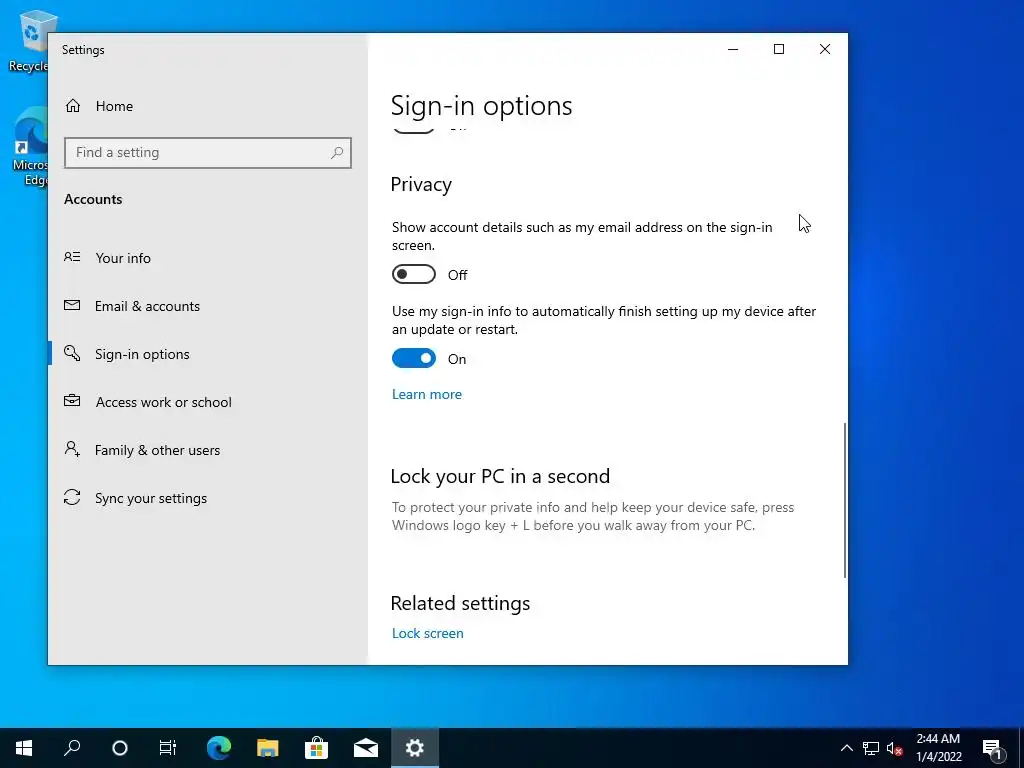The width and height of the screenshot is (1024, 768).
Task: Click the settings page vertical scrollbar
Action: click(845, 500)
